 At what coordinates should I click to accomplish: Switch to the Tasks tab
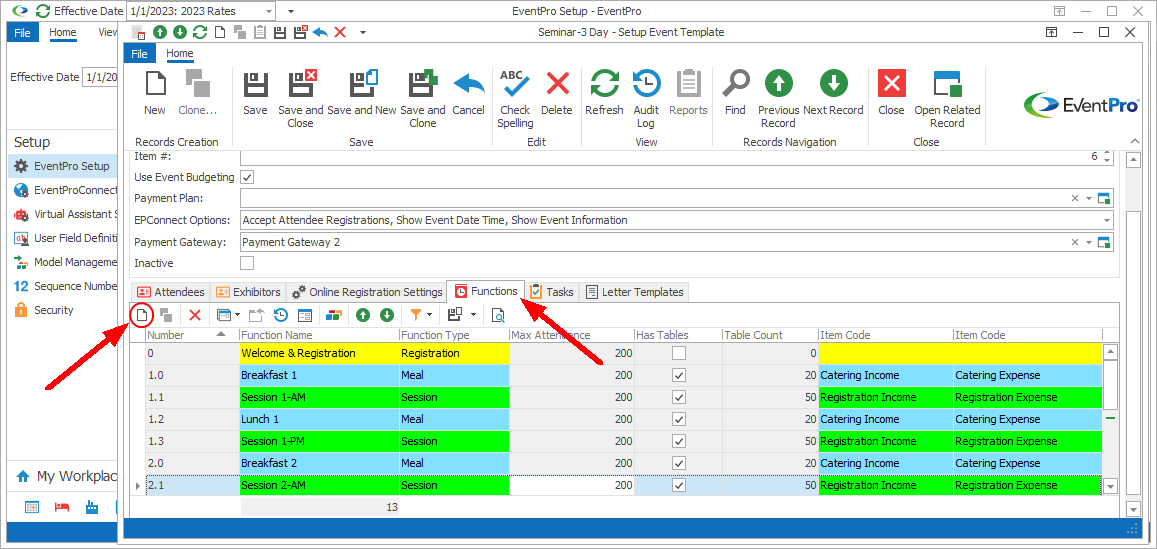[x=552, y=292]
